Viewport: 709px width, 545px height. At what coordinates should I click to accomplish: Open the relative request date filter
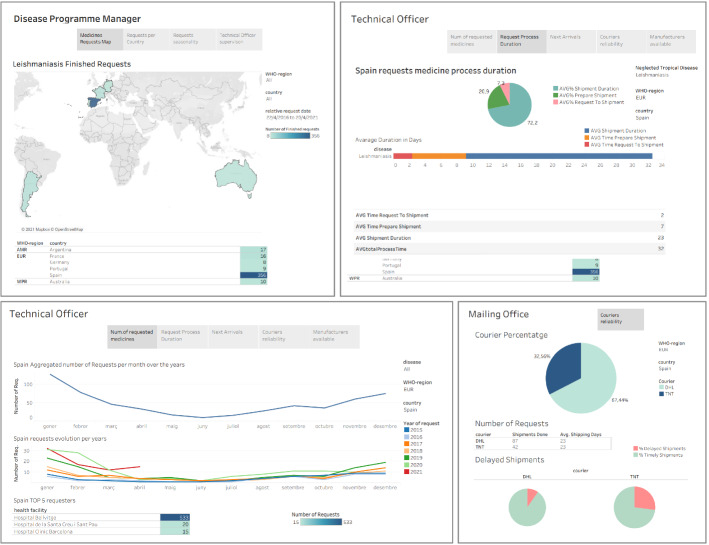coord(292,114)
